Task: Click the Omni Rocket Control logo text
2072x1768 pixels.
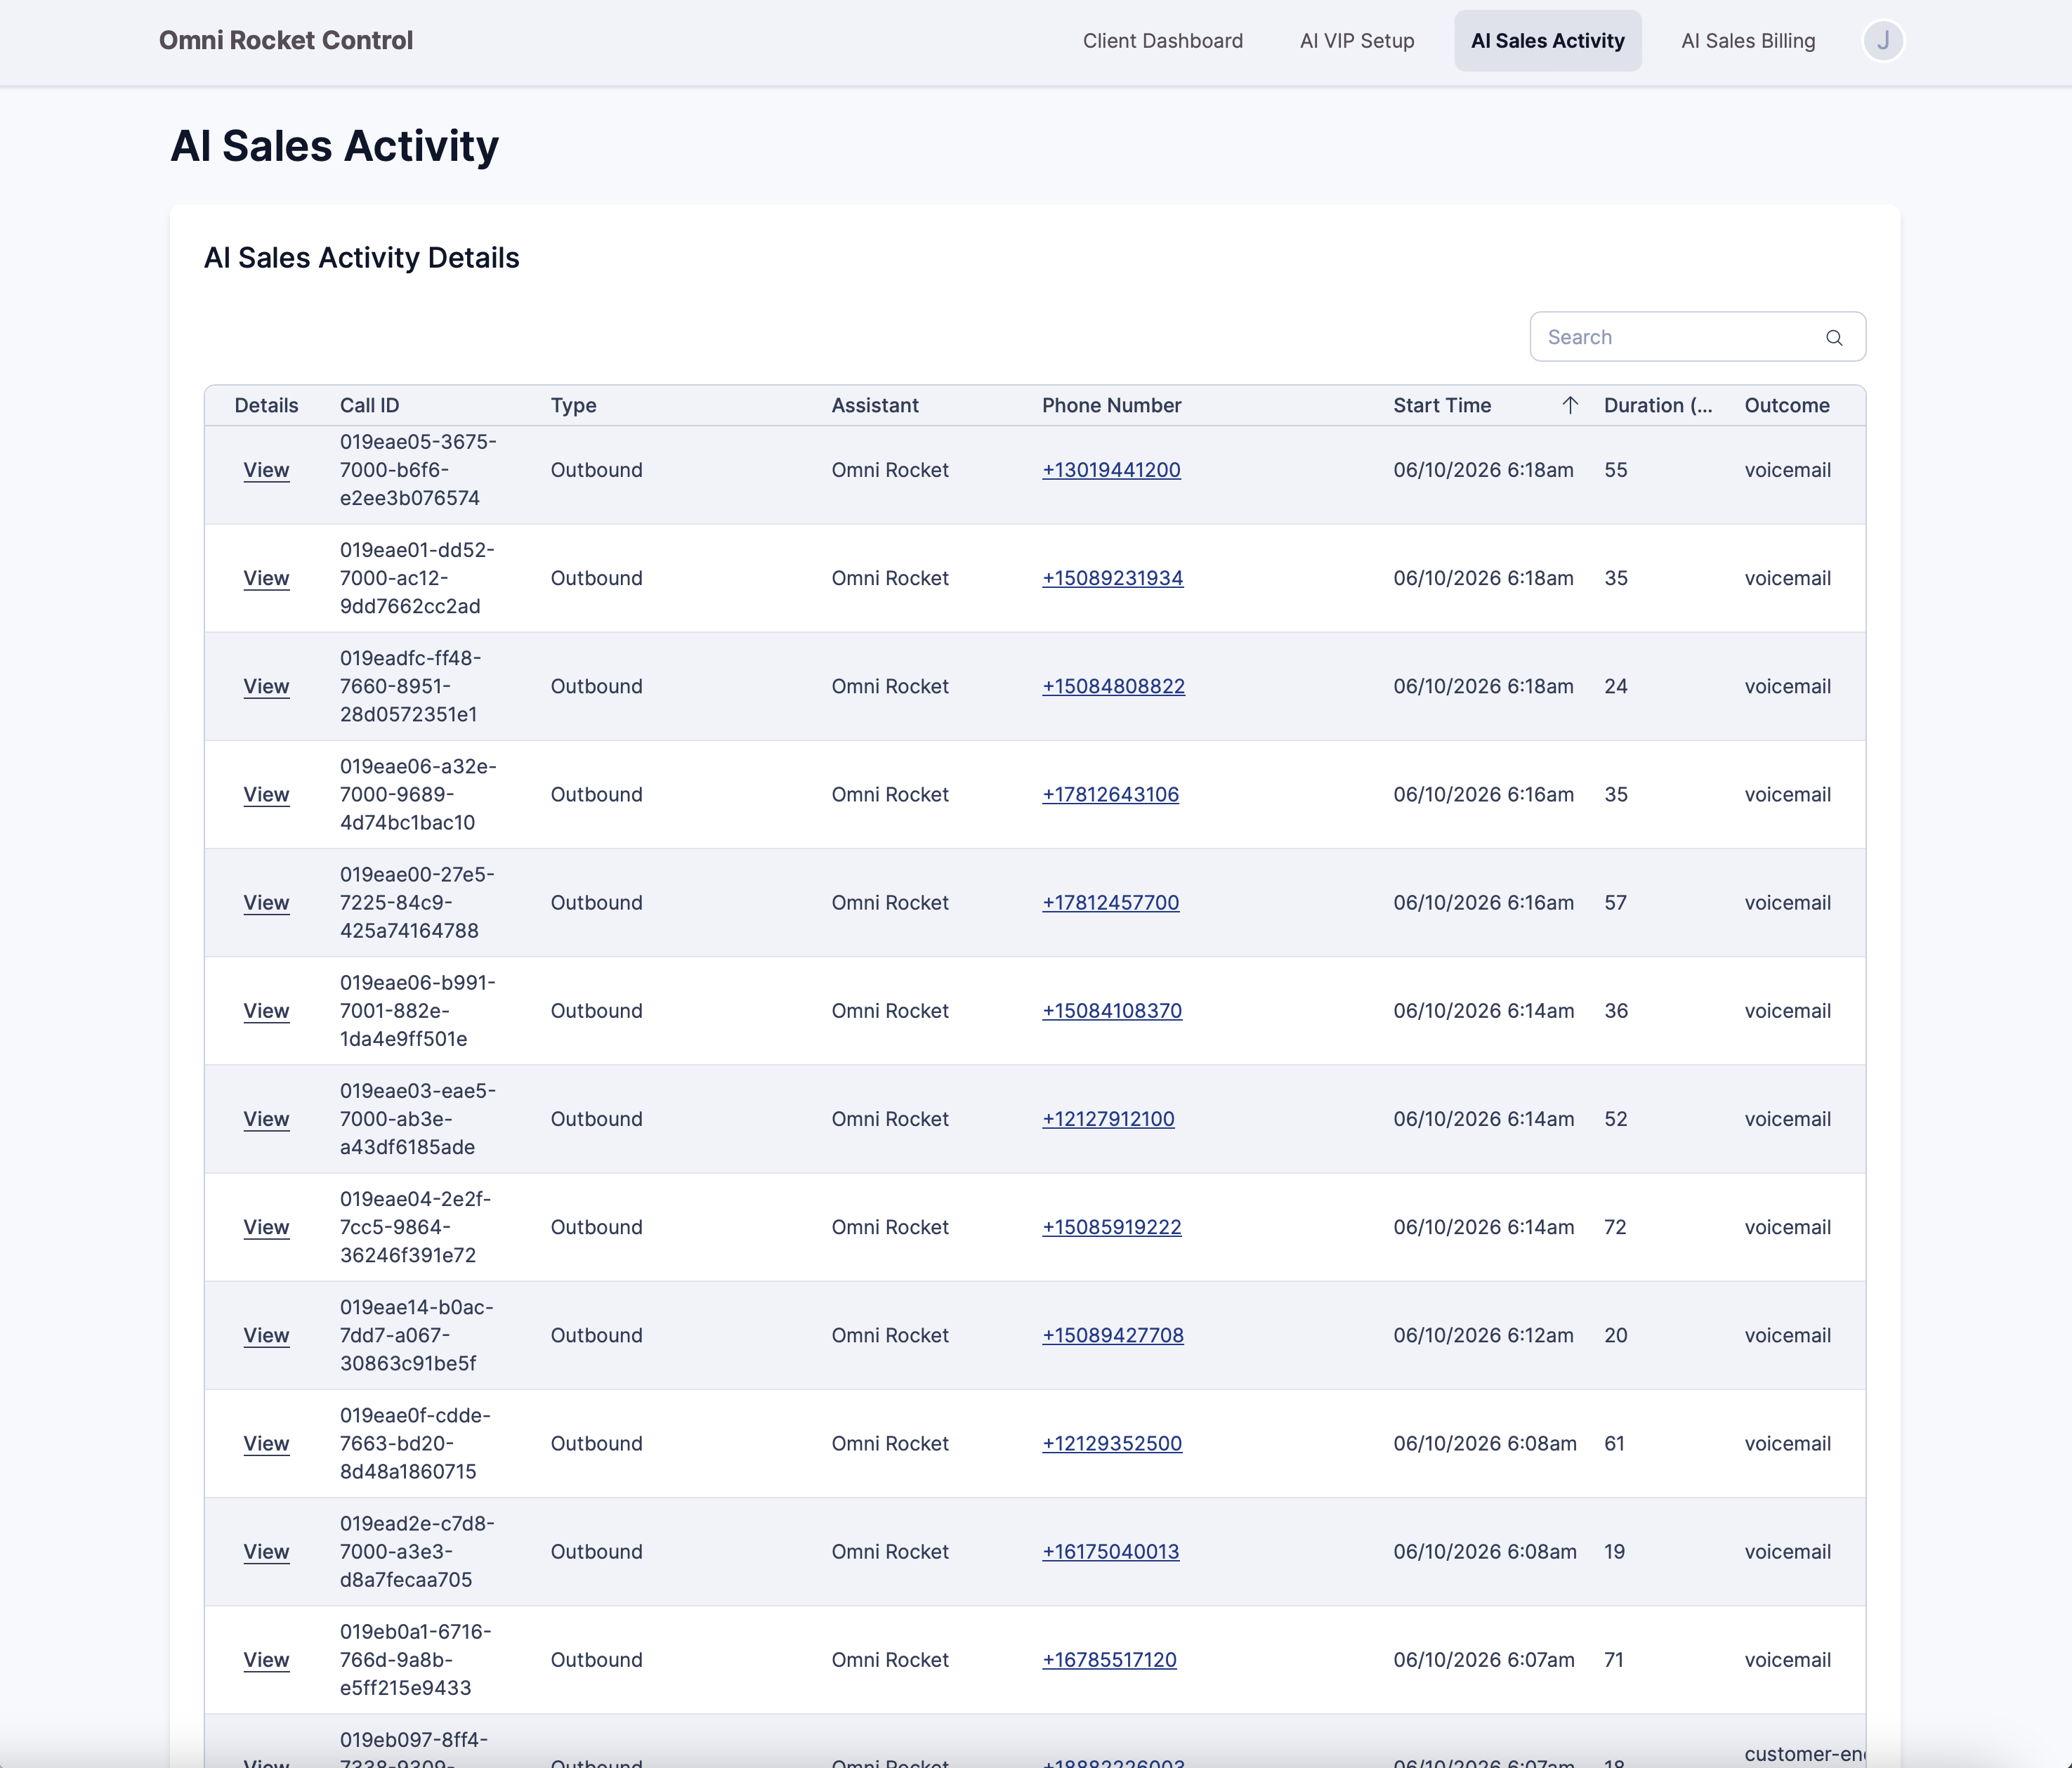Action: click(286, 40)
